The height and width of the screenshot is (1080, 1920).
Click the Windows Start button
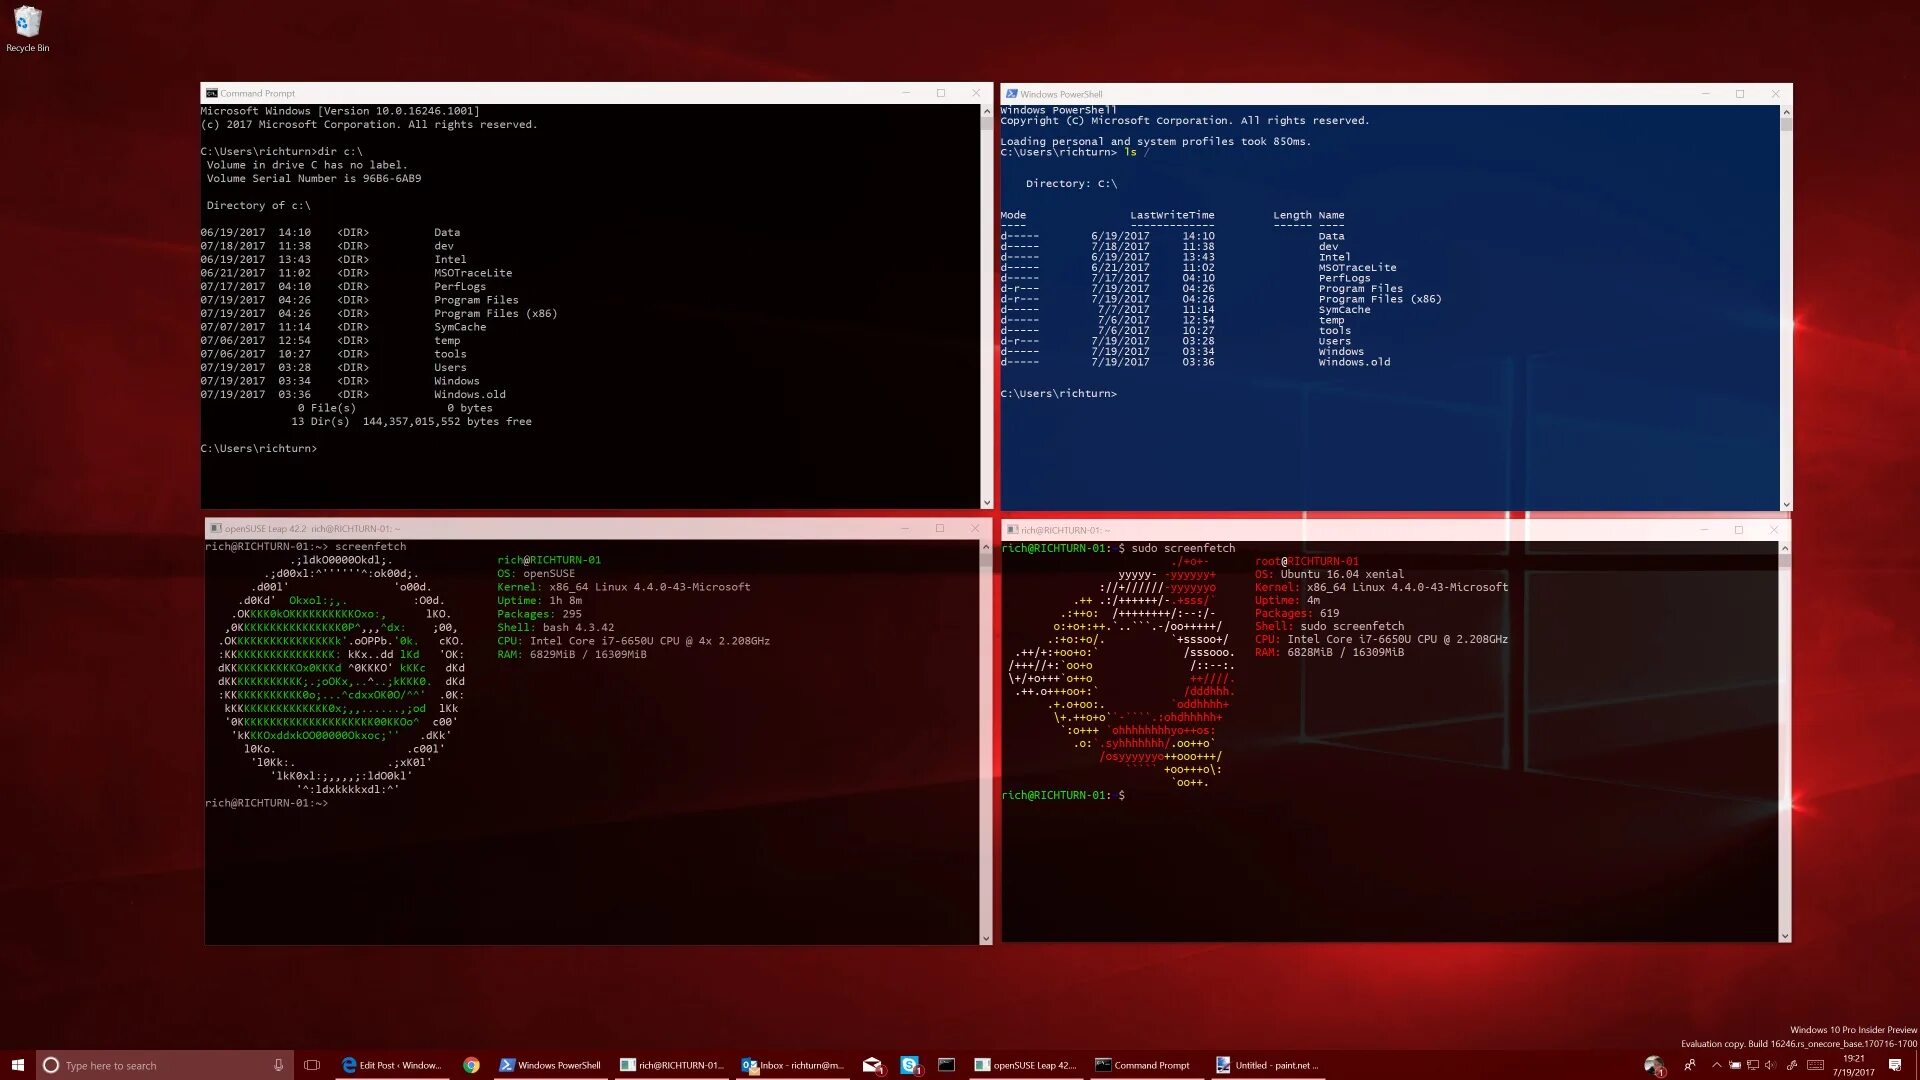pos(17,1065)
